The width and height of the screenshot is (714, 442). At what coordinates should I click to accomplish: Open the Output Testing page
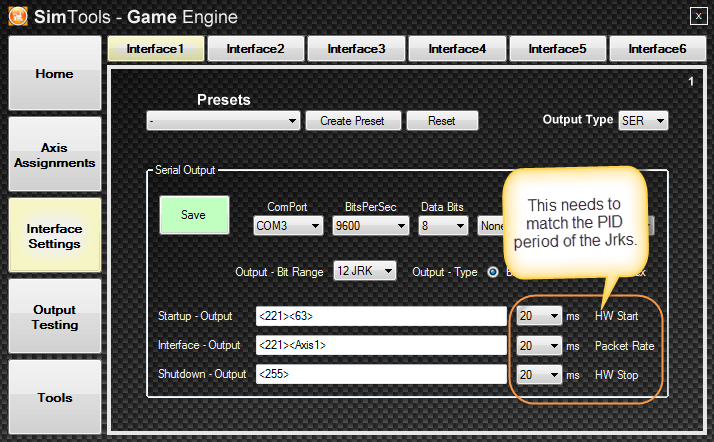(x=54, y=317)
